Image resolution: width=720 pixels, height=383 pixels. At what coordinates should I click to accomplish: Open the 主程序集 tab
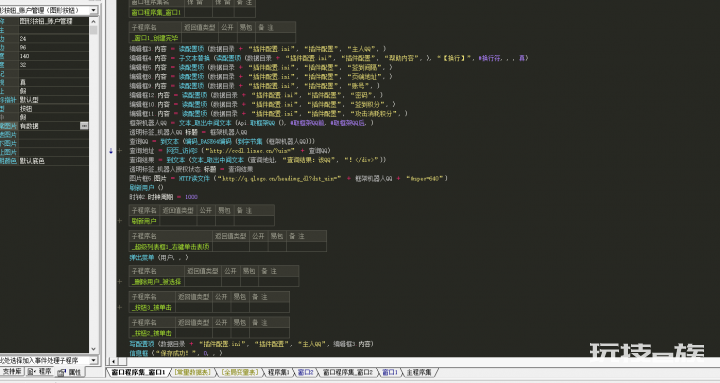419,372
